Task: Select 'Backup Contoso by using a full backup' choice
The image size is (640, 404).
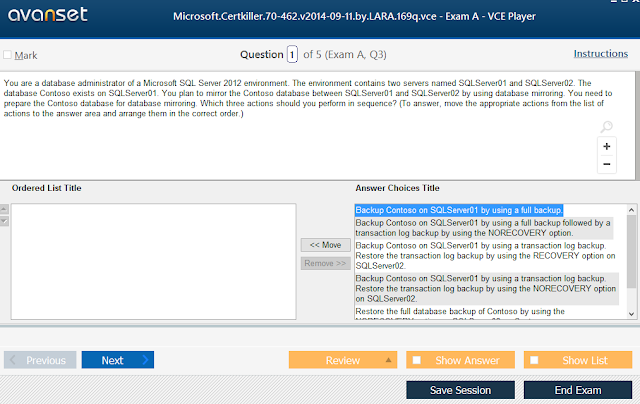Action: 459,210
